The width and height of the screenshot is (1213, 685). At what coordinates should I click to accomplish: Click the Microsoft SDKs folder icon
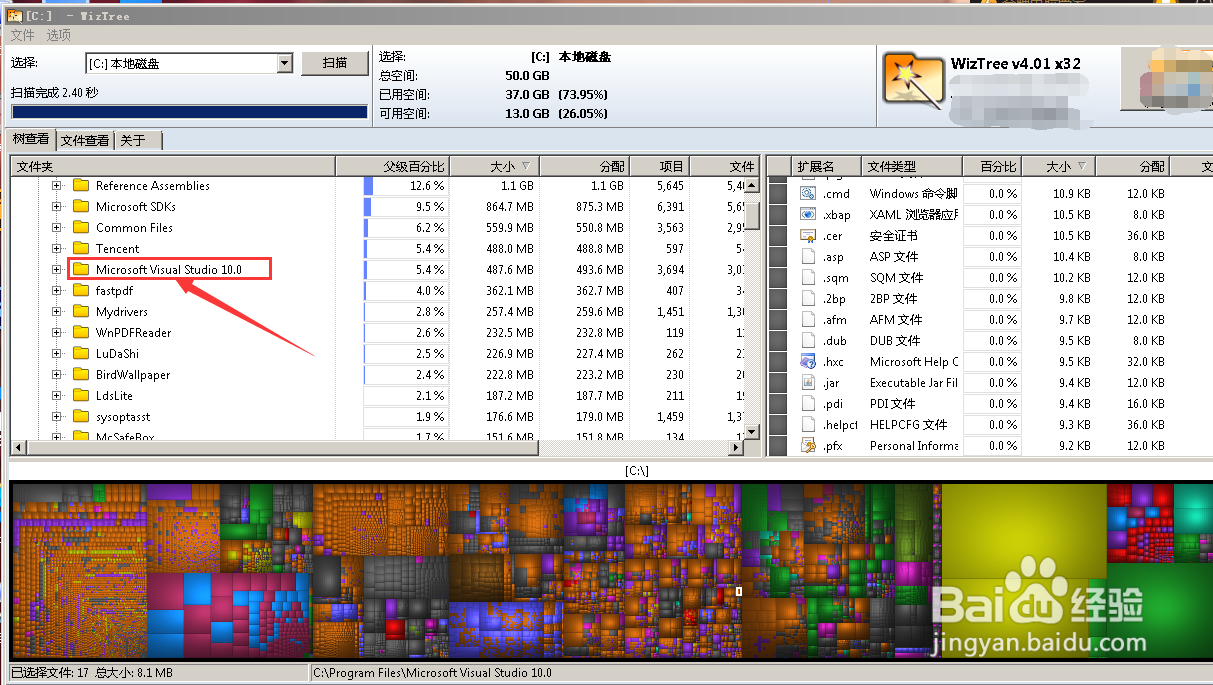tap(81, 206)
